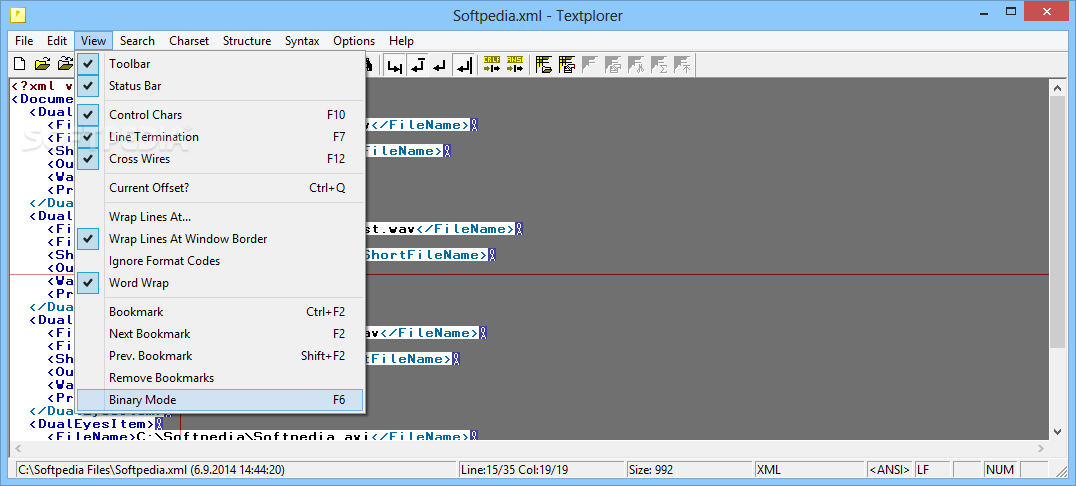Click the second yellow structure list icon
The image size is (1076, 486).
point(567,65)
